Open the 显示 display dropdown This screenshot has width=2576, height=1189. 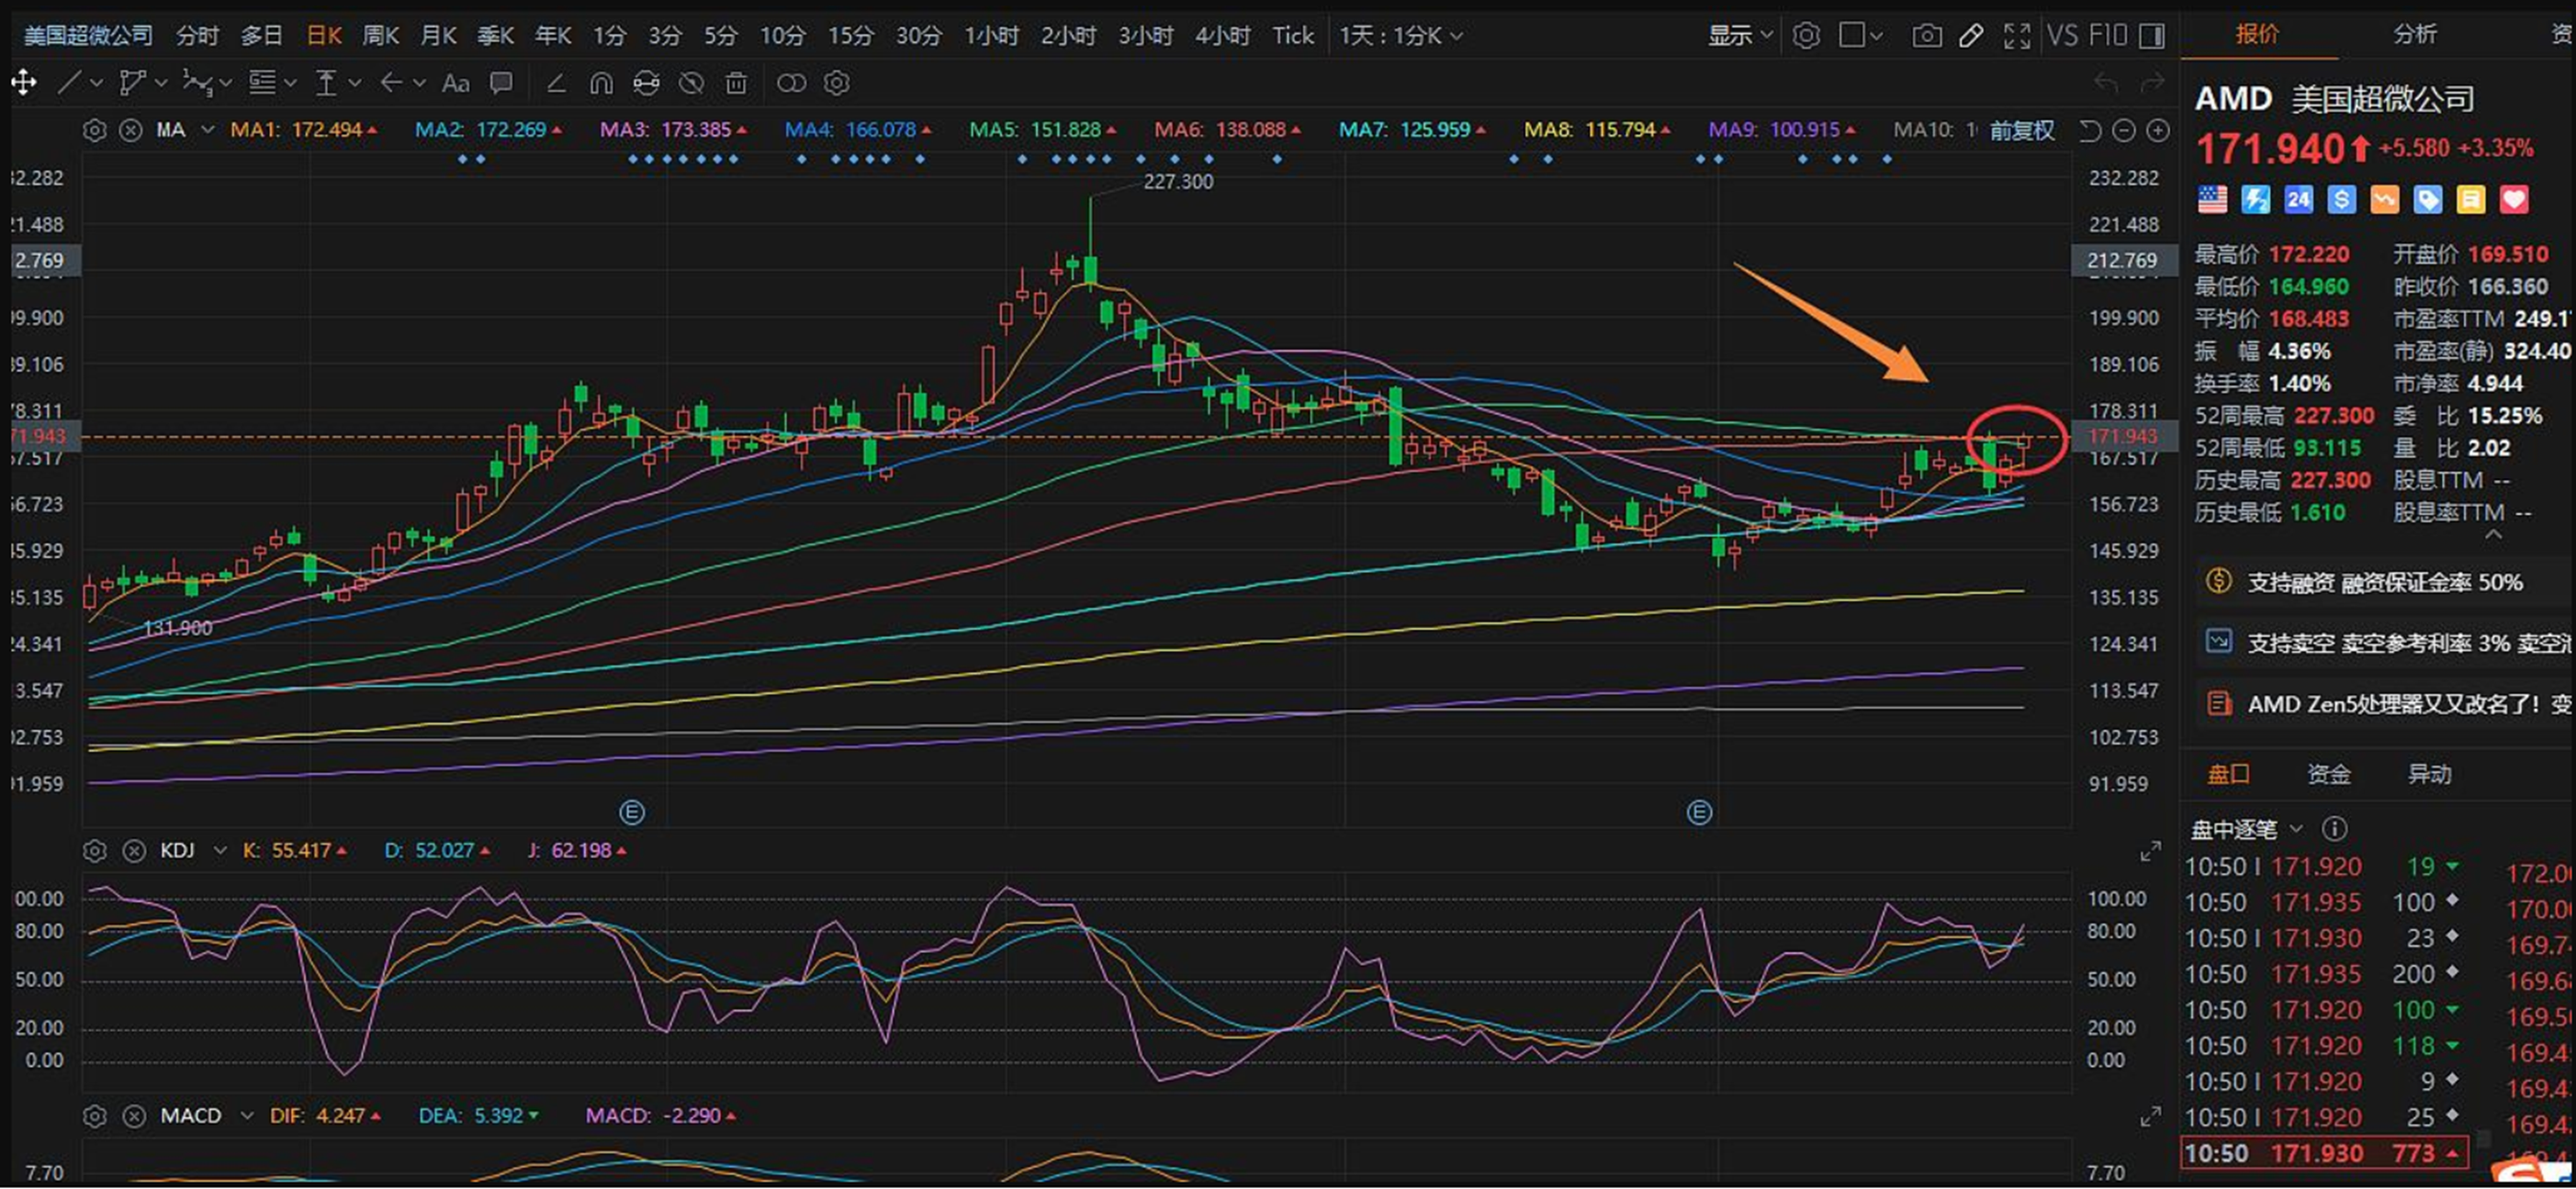(1740, 36)
